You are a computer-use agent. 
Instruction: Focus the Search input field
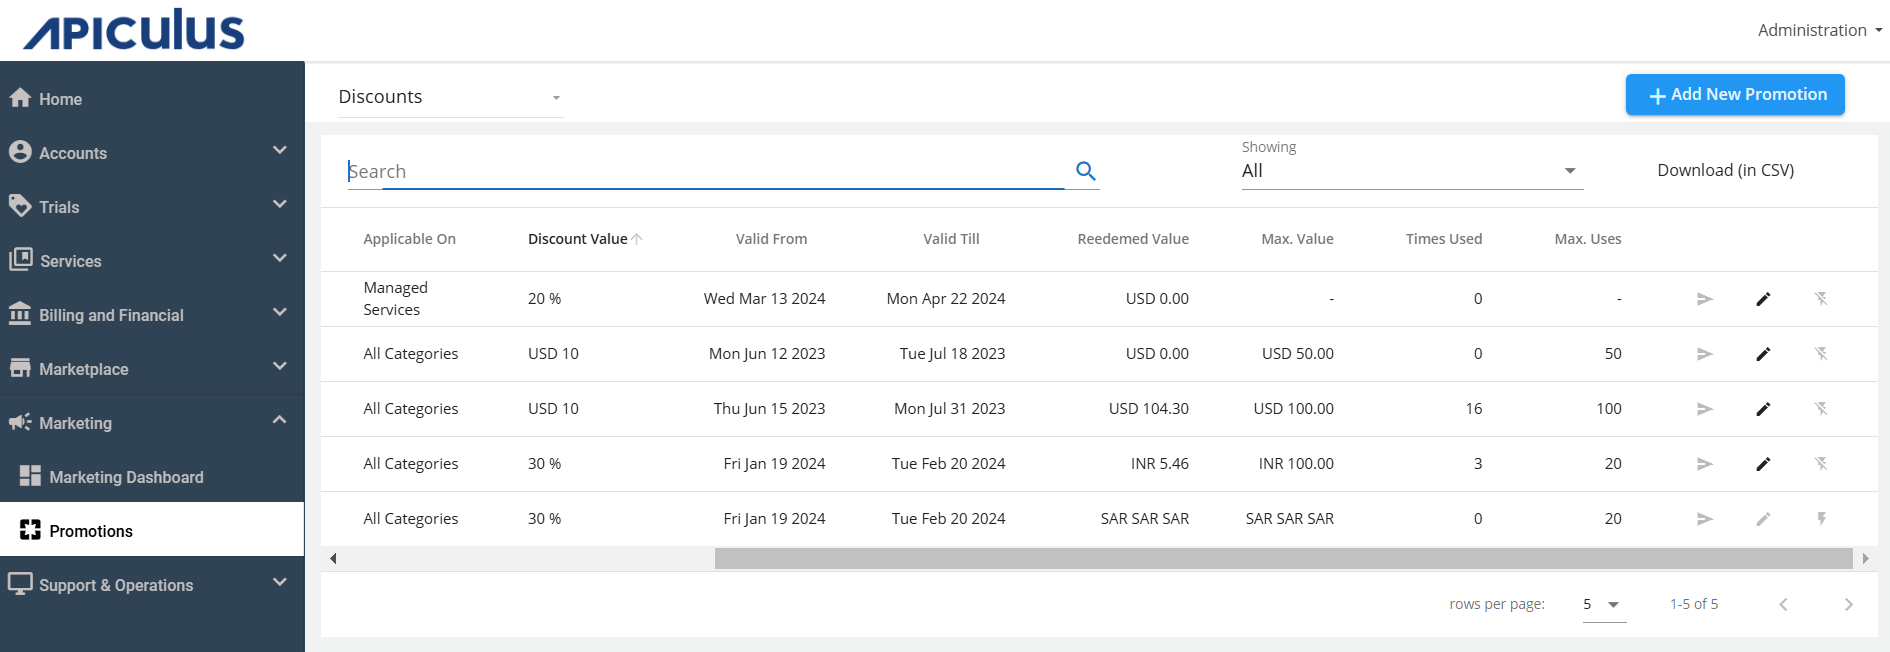(705, 171)
